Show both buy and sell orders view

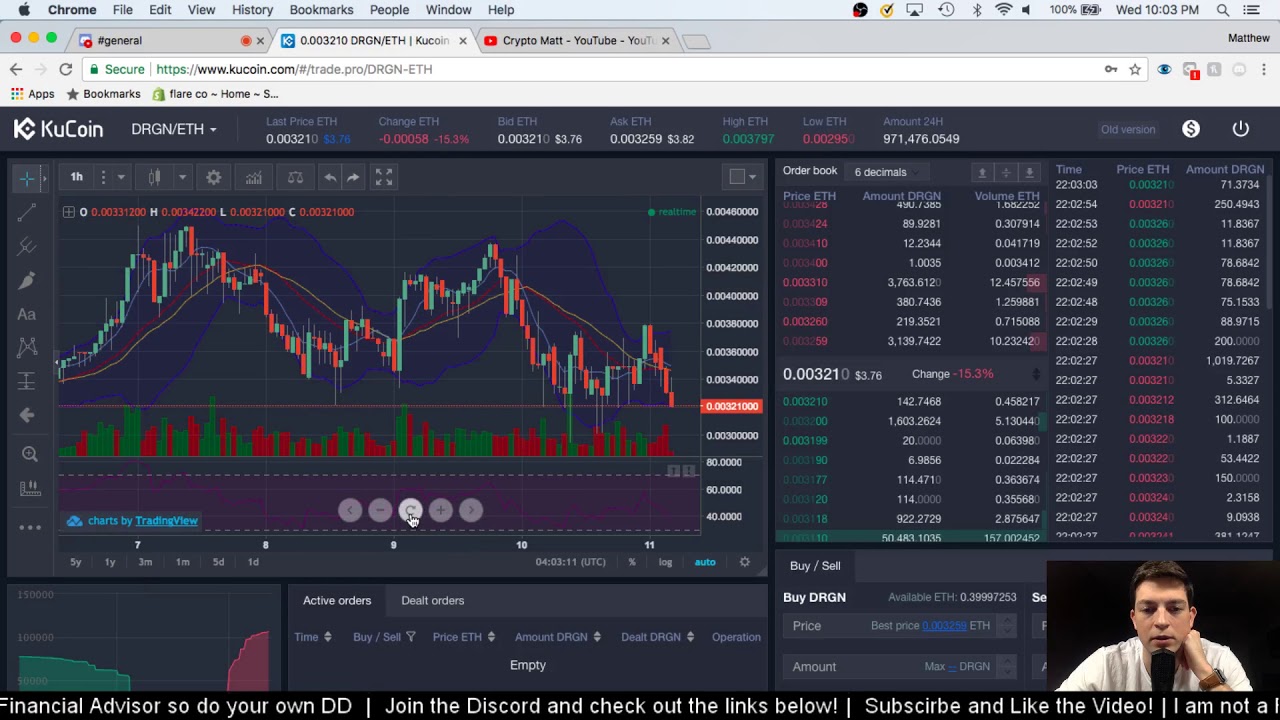tap(1006, 172)
